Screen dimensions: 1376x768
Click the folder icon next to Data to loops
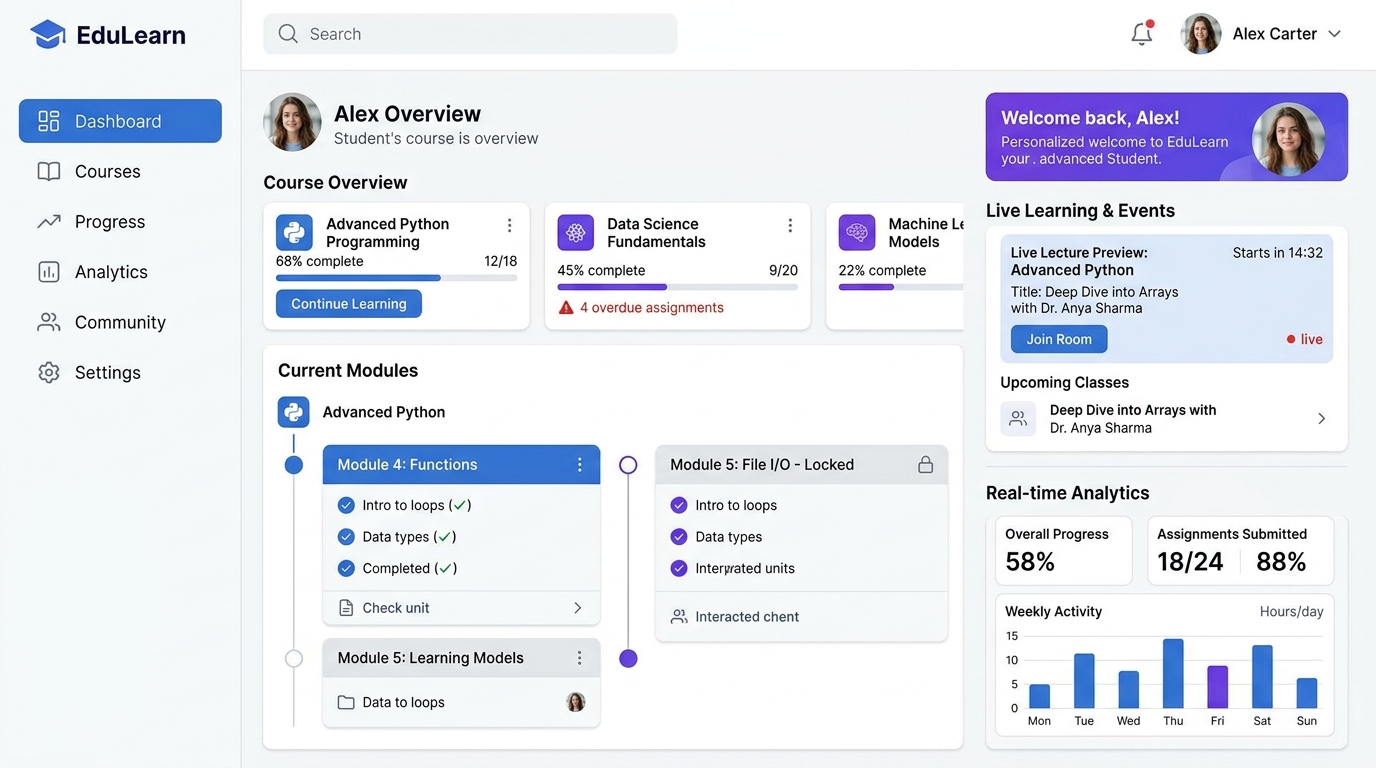pos(346,703)
